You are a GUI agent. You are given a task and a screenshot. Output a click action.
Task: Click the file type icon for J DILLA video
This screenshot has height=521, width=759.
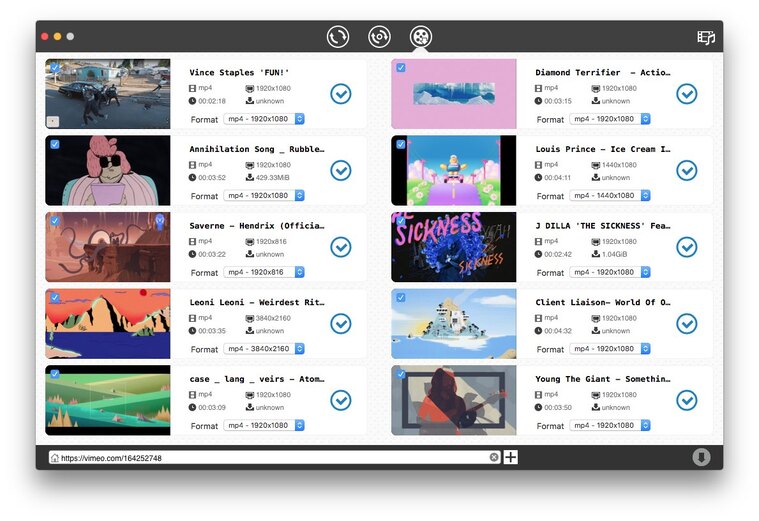point(538,241)
